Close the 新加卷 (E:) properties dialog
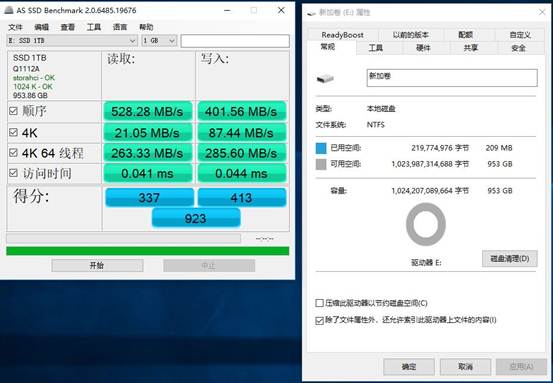This screenshot has height=383, width=553. pyautogui.click(x=542, y=12)
